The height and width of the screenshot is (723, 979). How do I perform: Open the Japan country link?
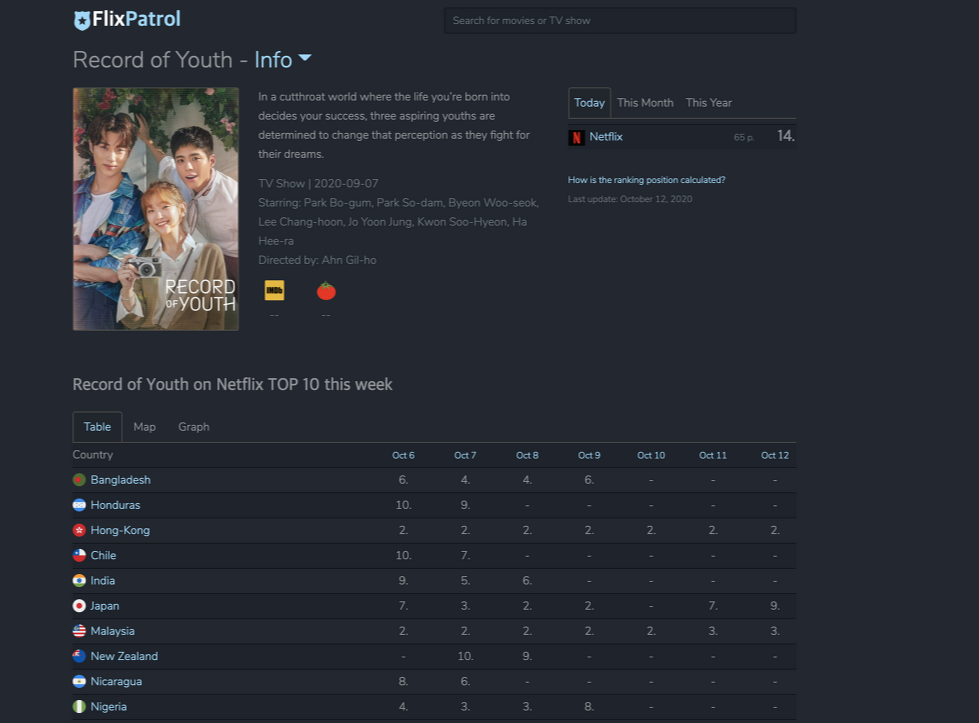click(x=104, y=606)
